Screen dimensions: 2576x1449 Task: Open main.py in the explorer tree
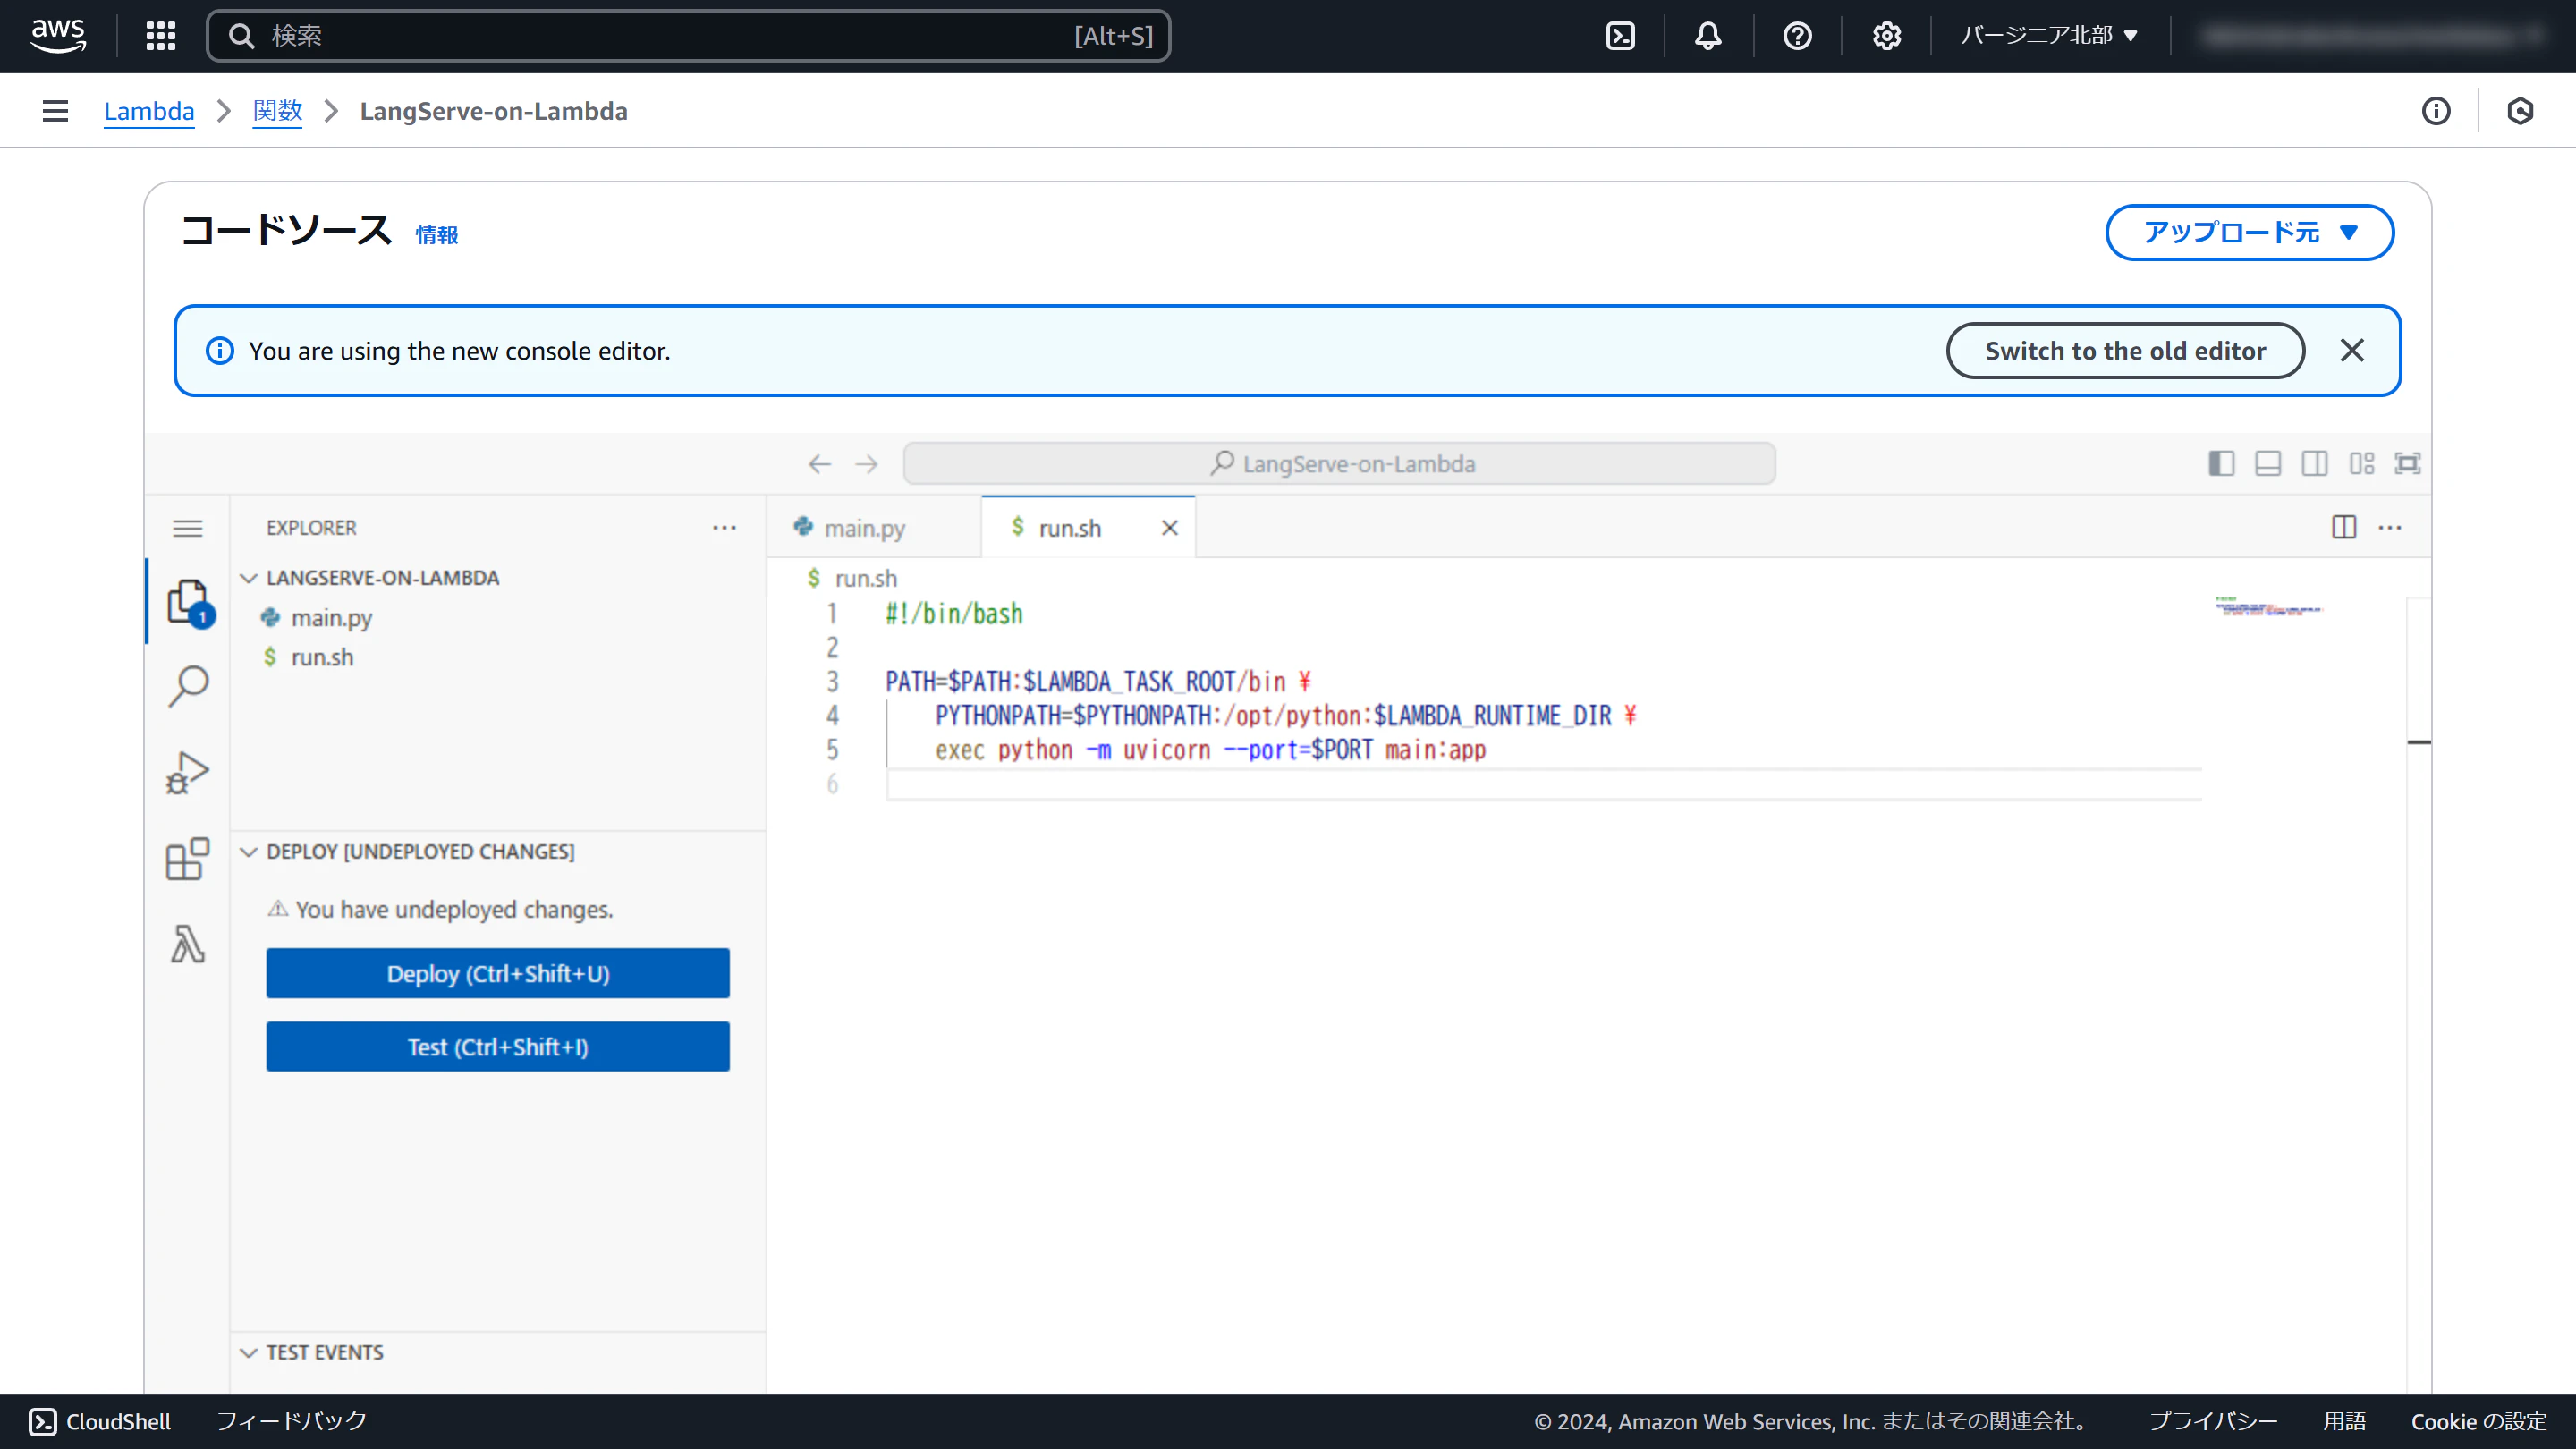tap(498, 618)
